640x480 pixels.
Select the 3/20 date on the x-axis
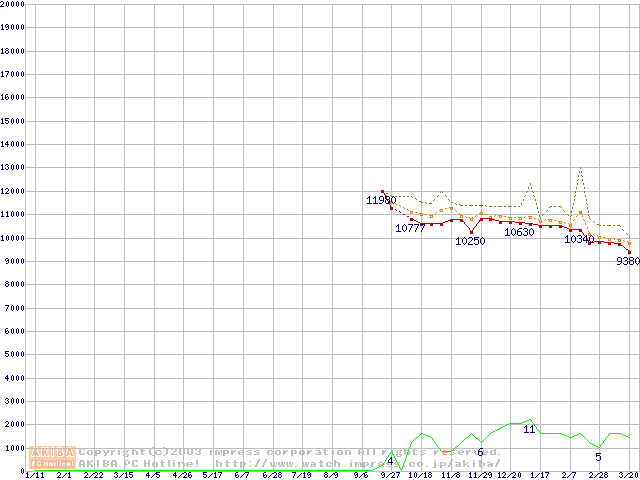pyautogui.click(x=628, y=475)
